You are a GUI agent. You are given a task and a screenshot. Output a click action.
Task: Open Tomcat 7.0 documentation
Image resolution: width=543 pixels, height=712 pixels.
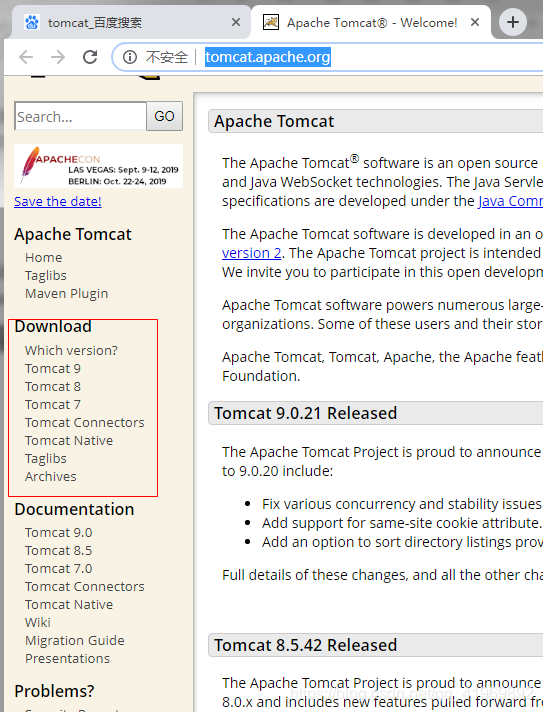pyautogui.click(x=59, y=569)
